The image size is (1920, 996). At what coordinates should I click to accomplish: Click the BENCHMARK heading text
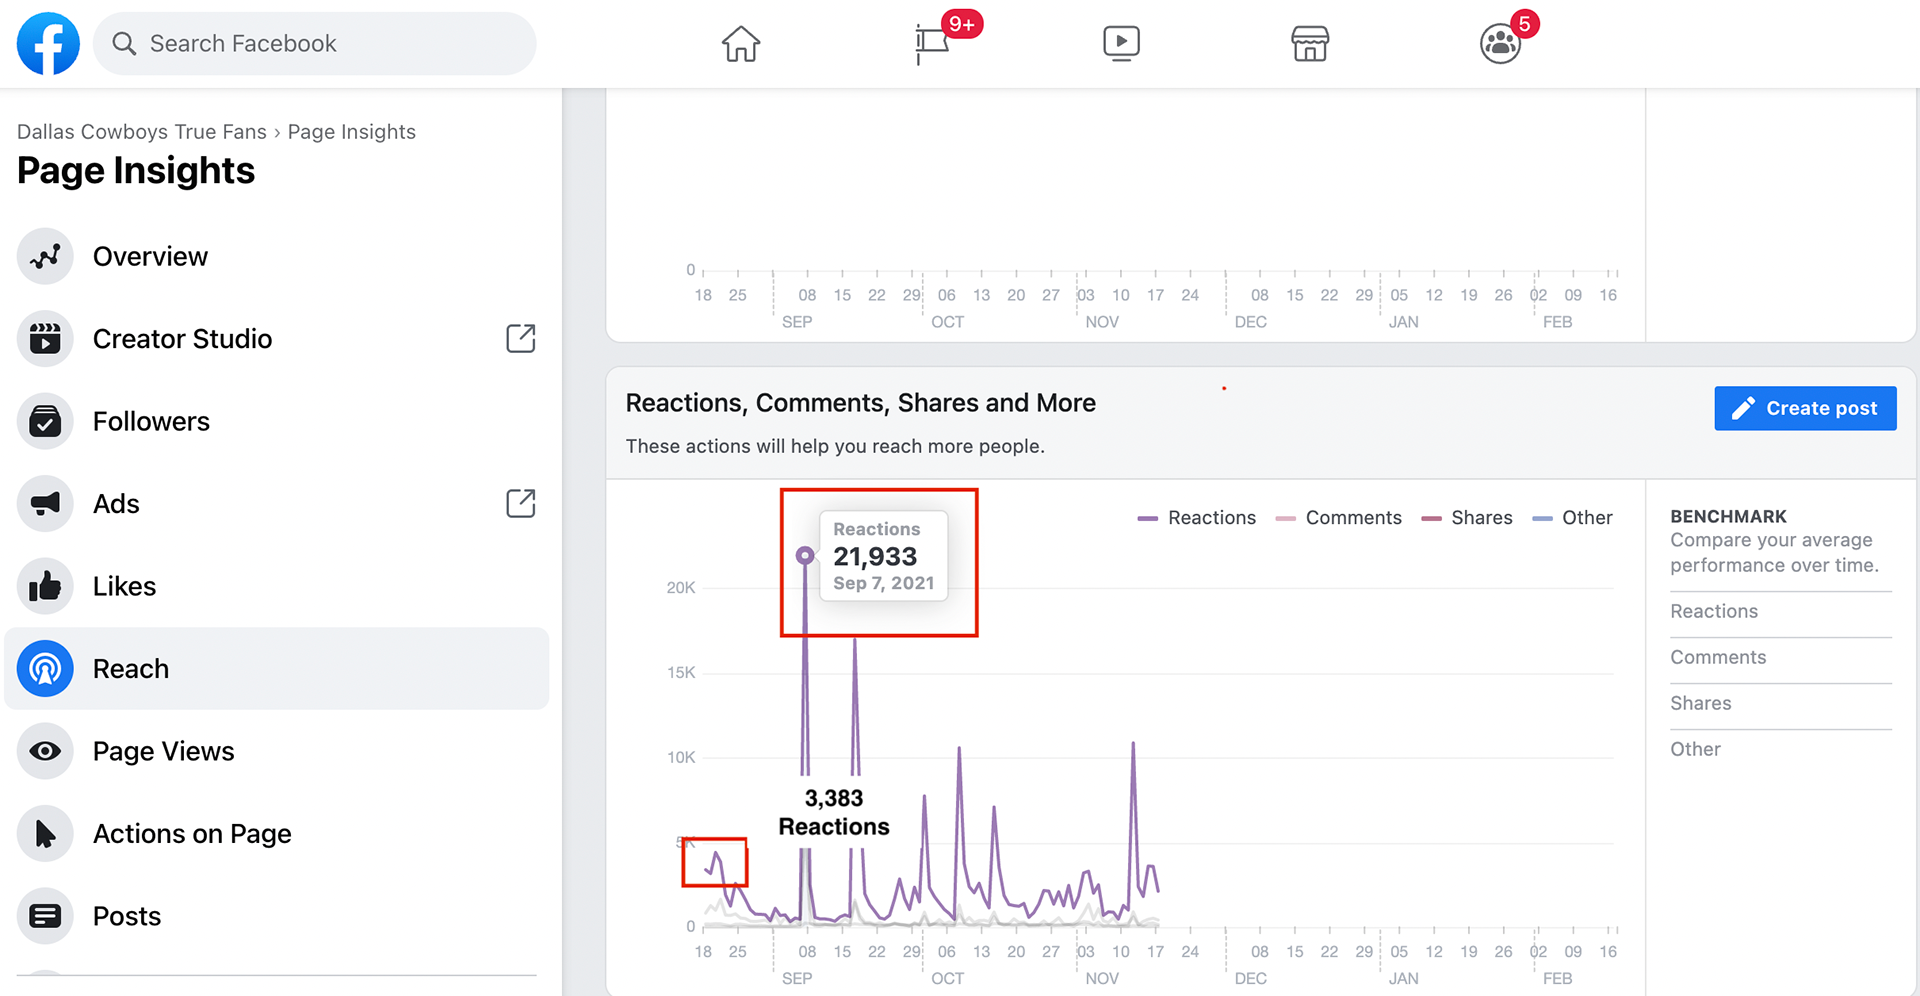(x=1728, y=516)
